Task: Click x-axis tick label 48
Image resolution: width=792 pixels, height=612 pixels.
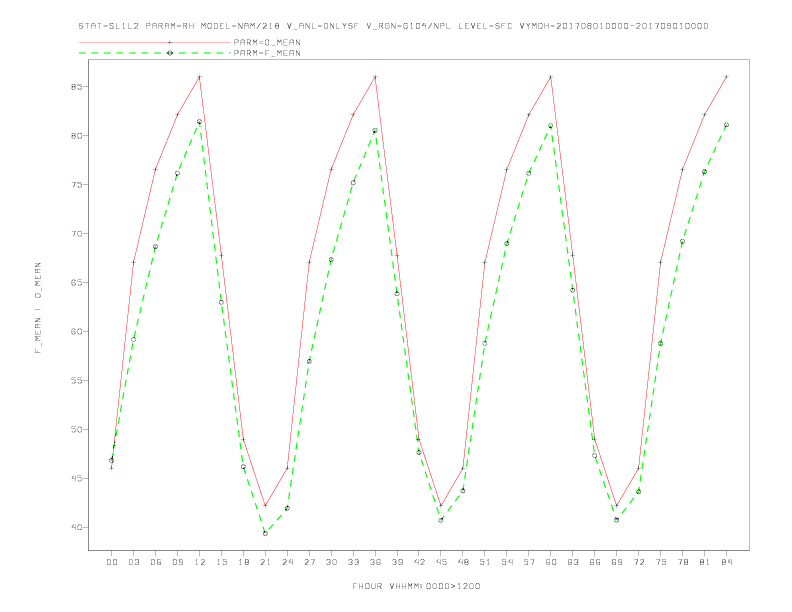Action: [x=463, y=562]
